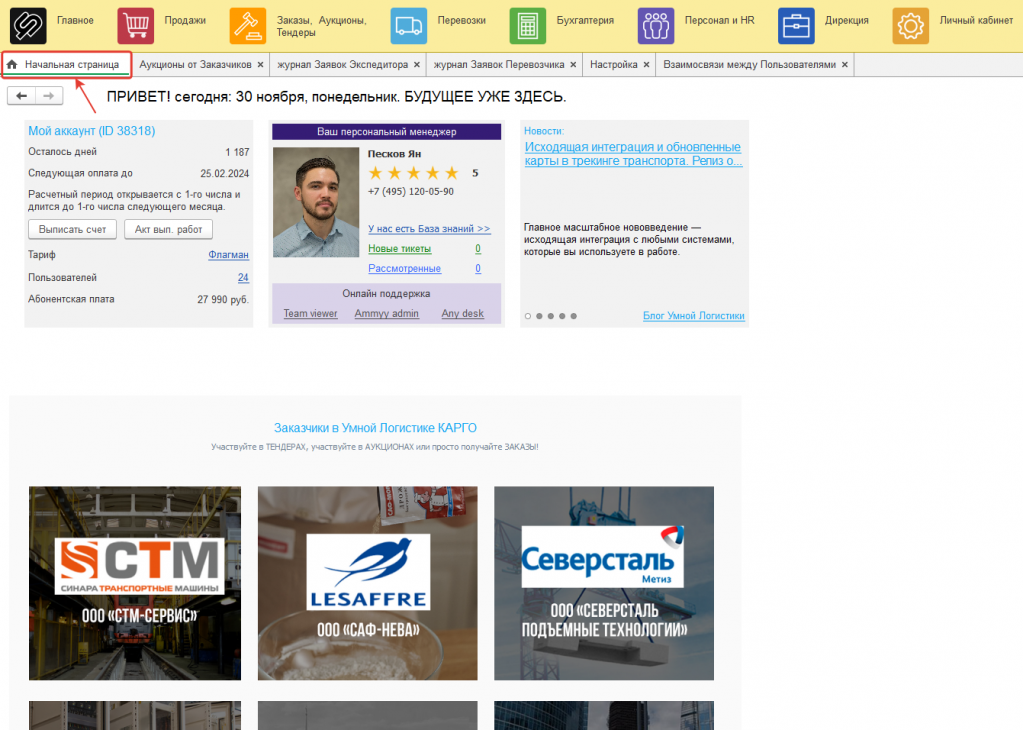Viewport: 1023px width, 730px height.
Task: Open the ООО «САФ-НЕВА» Lesaffre card
Action: point(367,583)
